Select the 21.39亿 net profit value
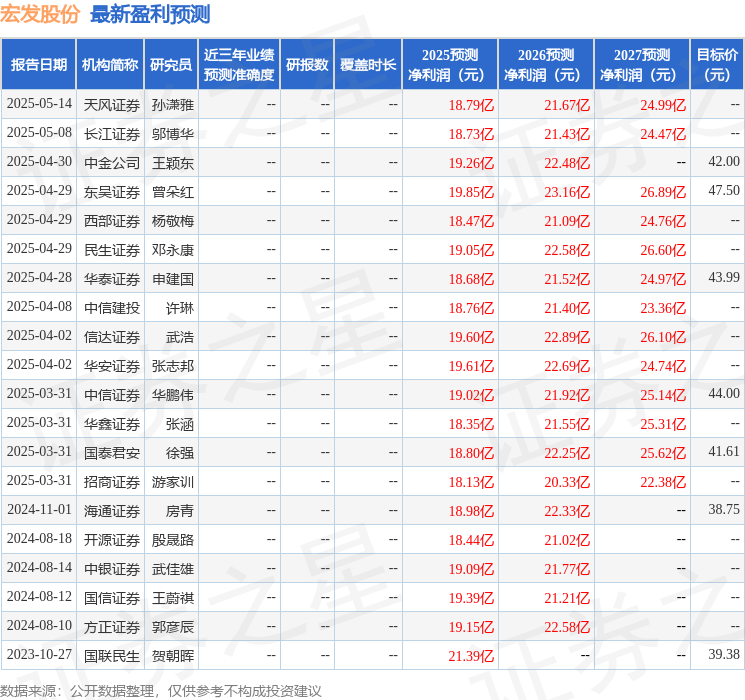The height and width of the screenshot is (700, 745). tap(471, 656)
